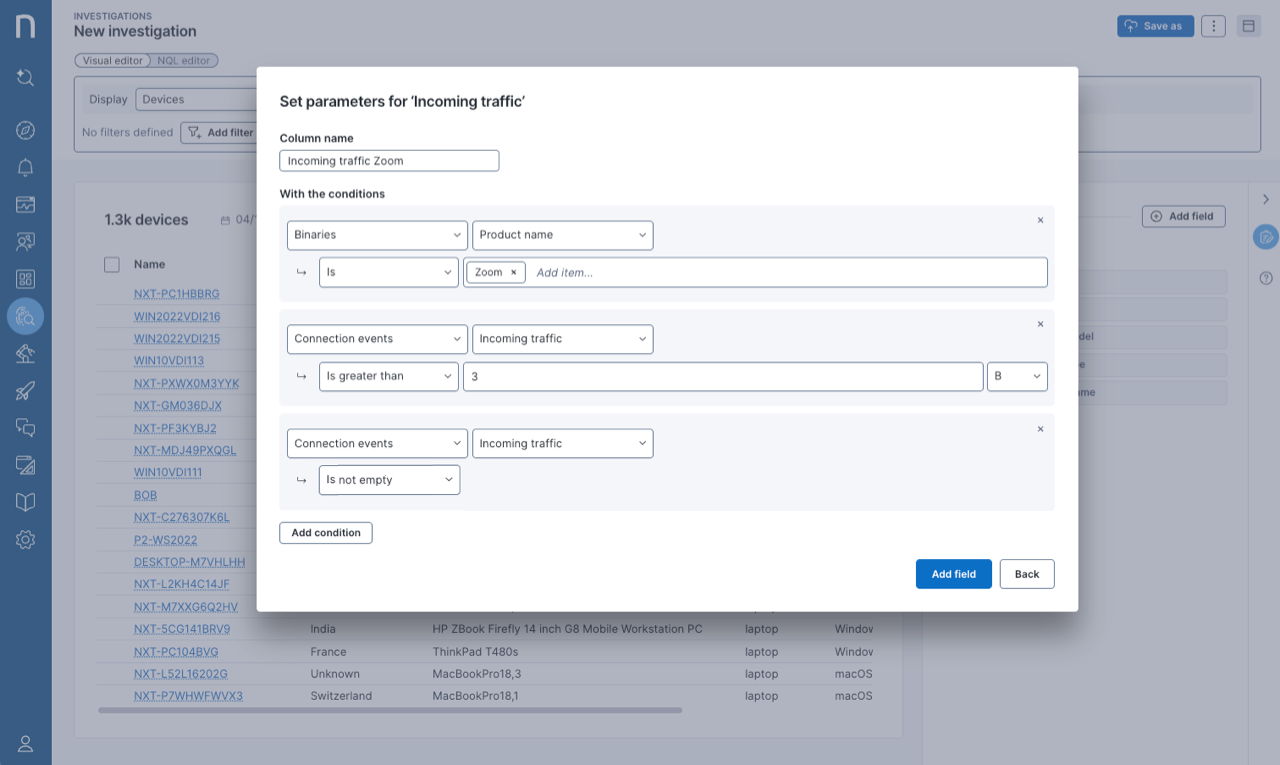Open the Is operator dropdown
The width and height of the screenshot is (1280, 765).
(389, 272)
